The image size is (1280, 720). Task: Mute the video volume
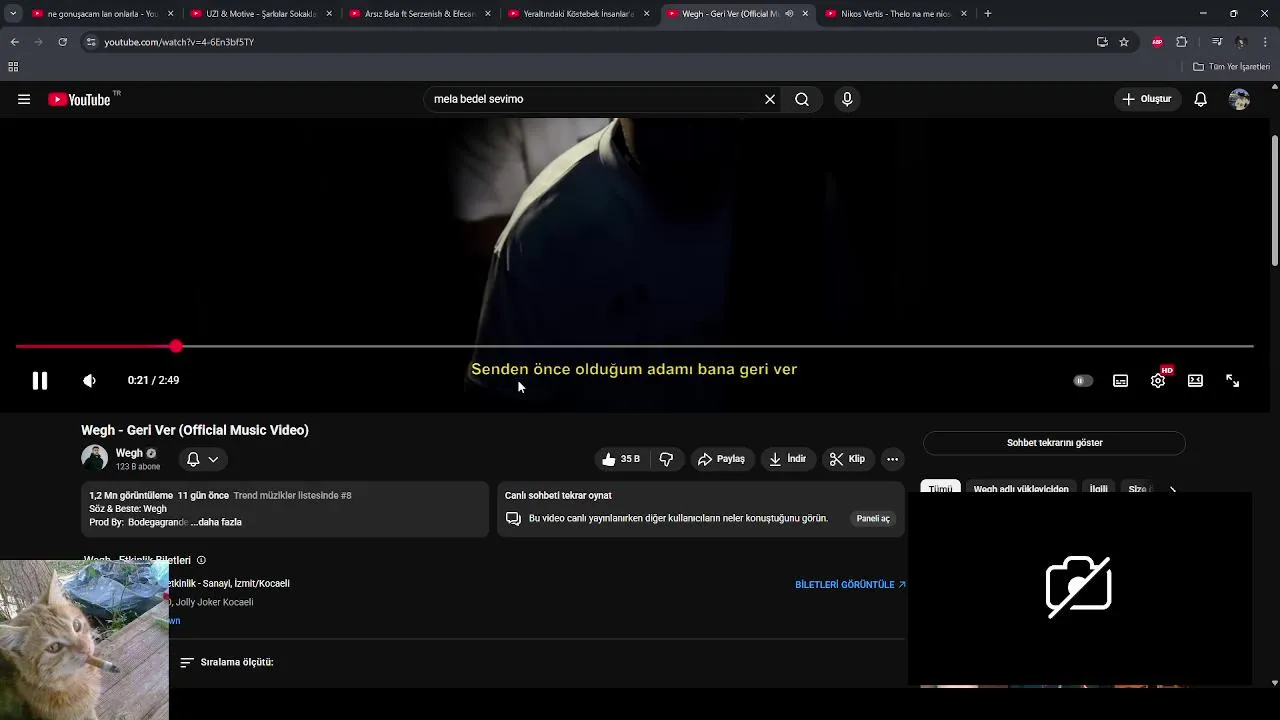point(89,380)
